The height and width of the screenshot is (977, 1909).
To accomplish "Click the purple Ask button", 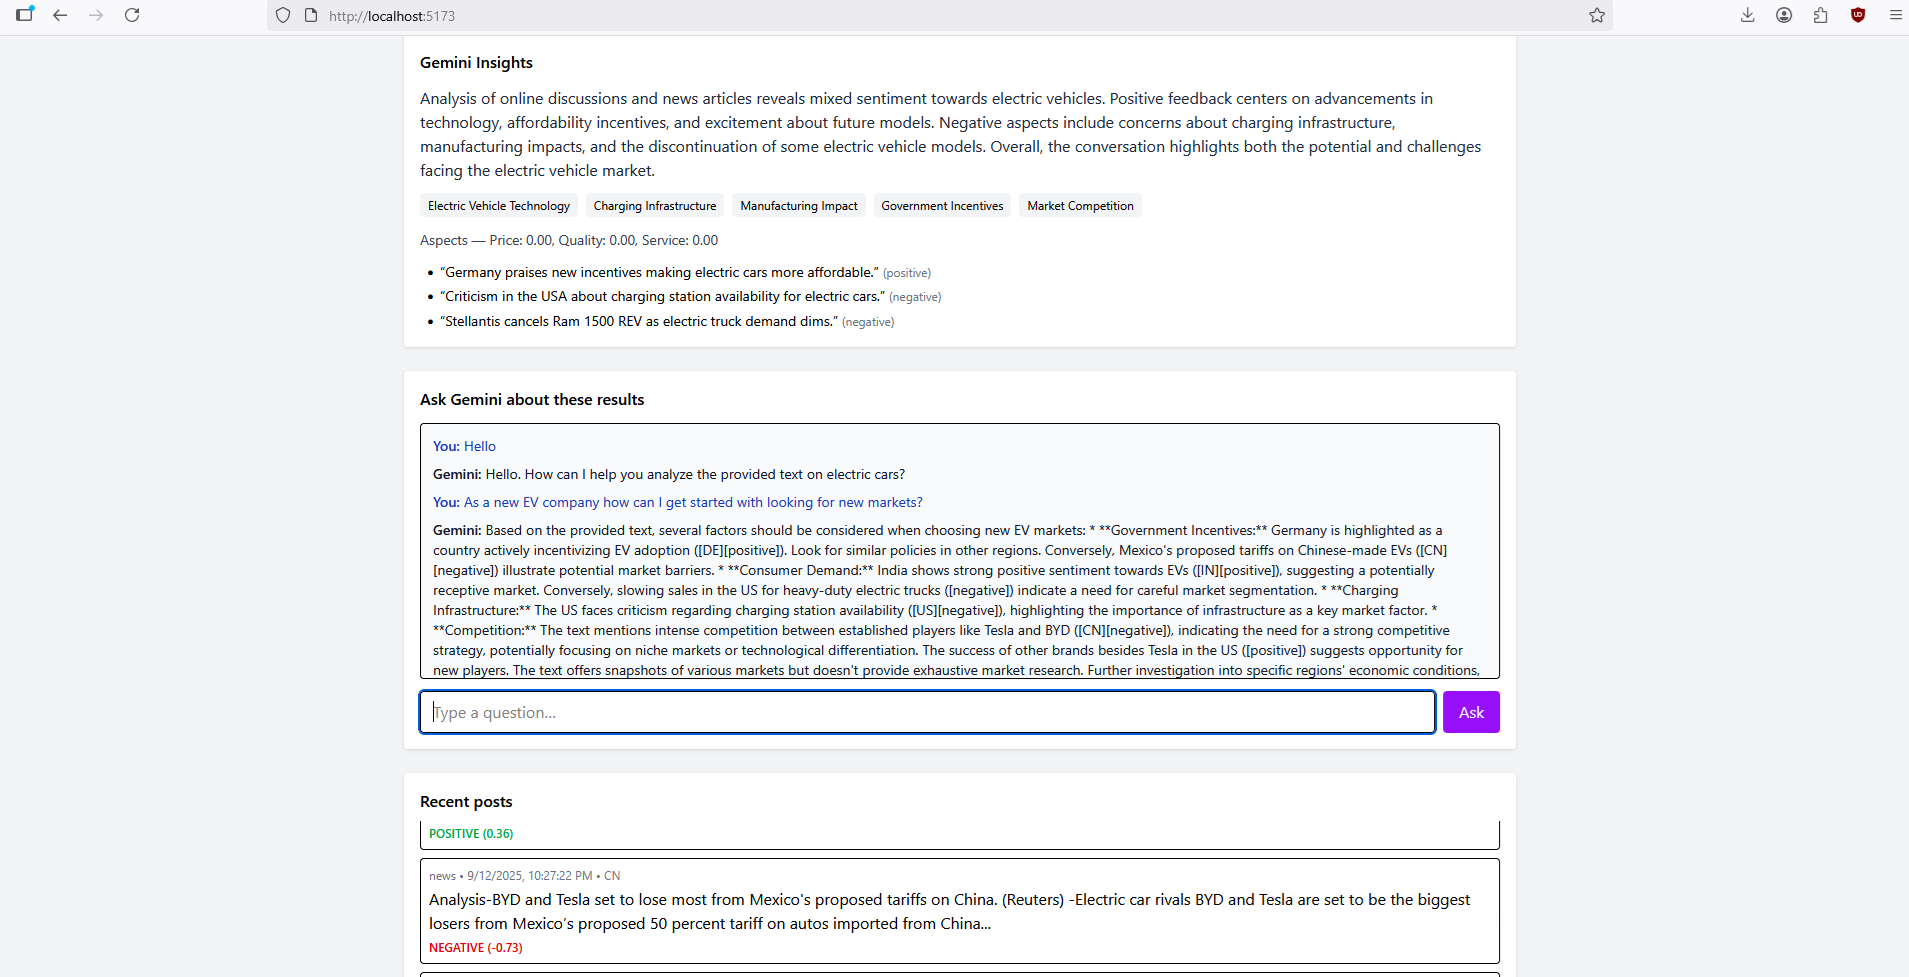I will pyautogui.click(x=1471, y=712).
